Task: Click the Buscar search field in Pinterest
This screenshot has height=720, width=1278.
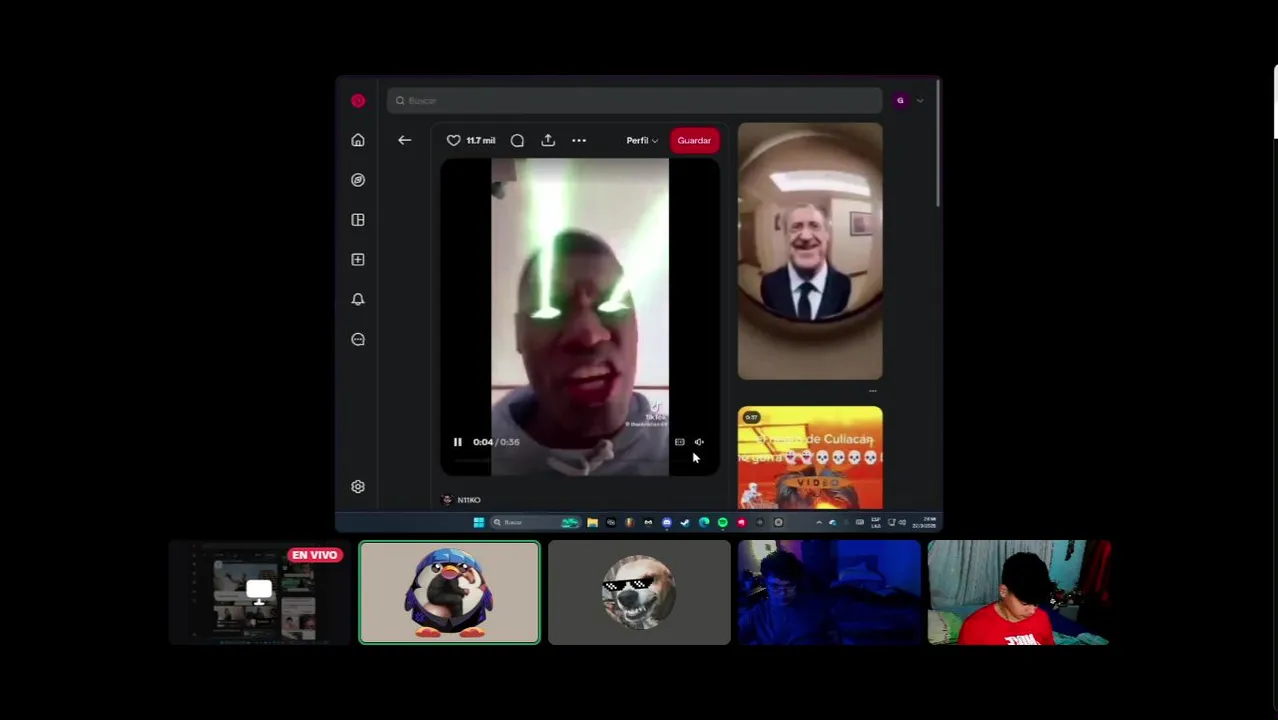Action: coord(634,101)
